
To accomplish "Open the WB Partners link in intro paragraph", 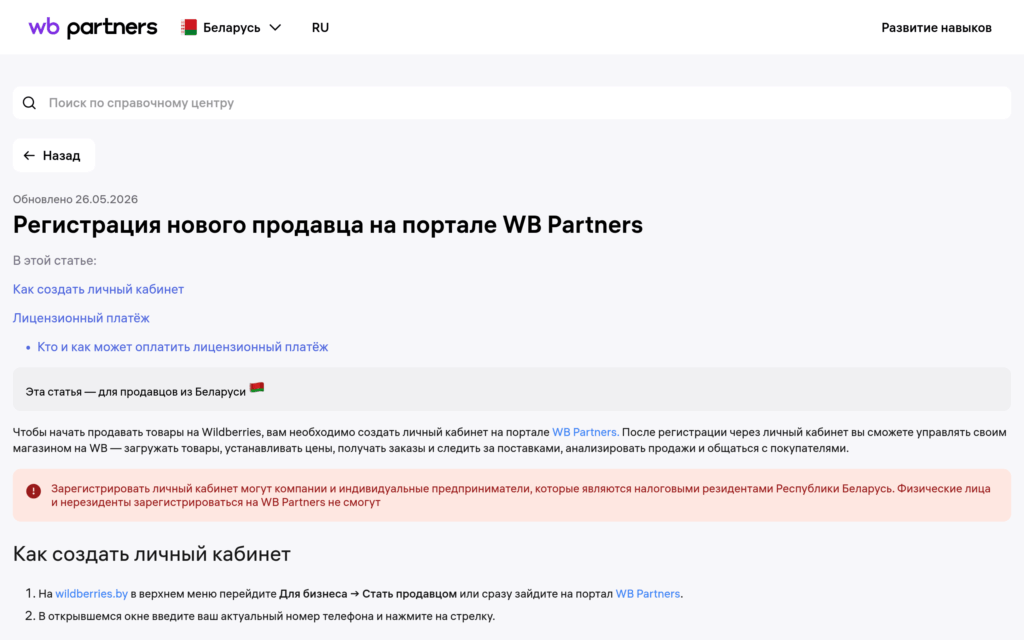I will point(585,432).
